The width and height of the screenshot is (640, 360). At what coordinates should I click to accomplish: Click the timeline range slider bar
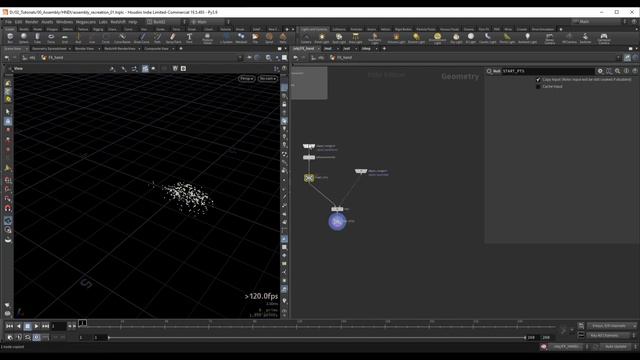316,338
